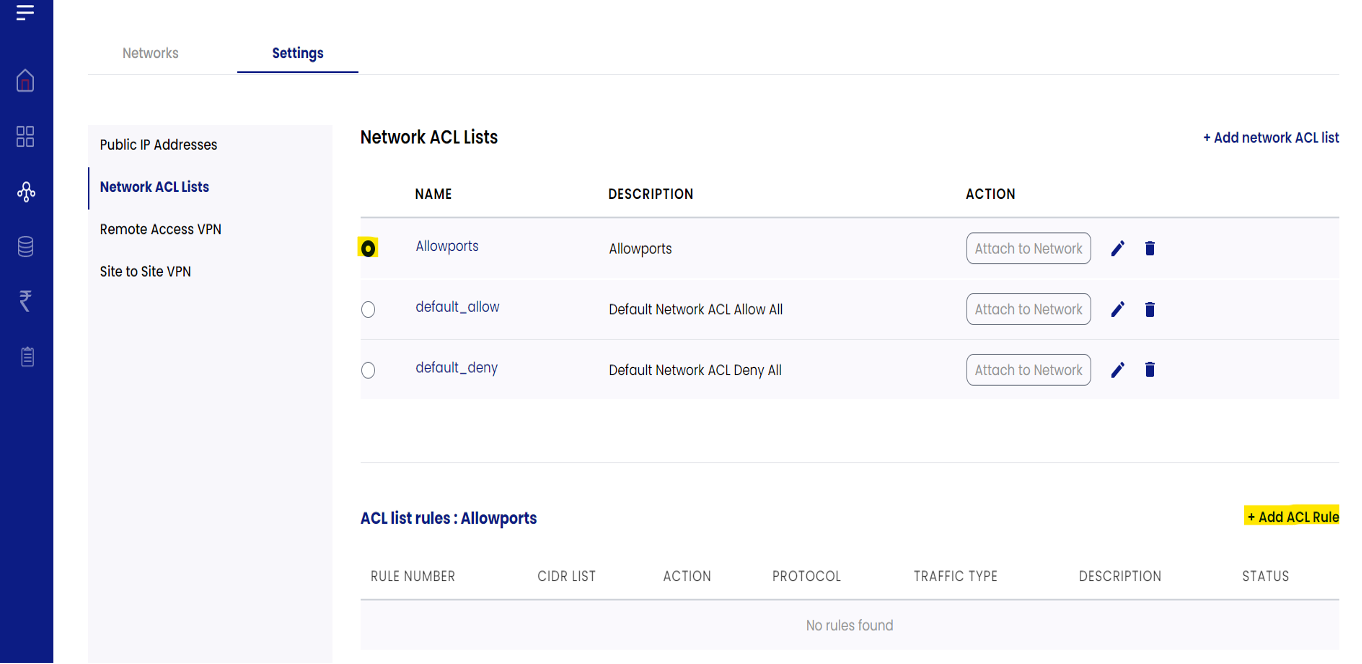Open the dashboard grid icon in sidebar
Screen dimensions: 1362x664
[x=26, y=137]
